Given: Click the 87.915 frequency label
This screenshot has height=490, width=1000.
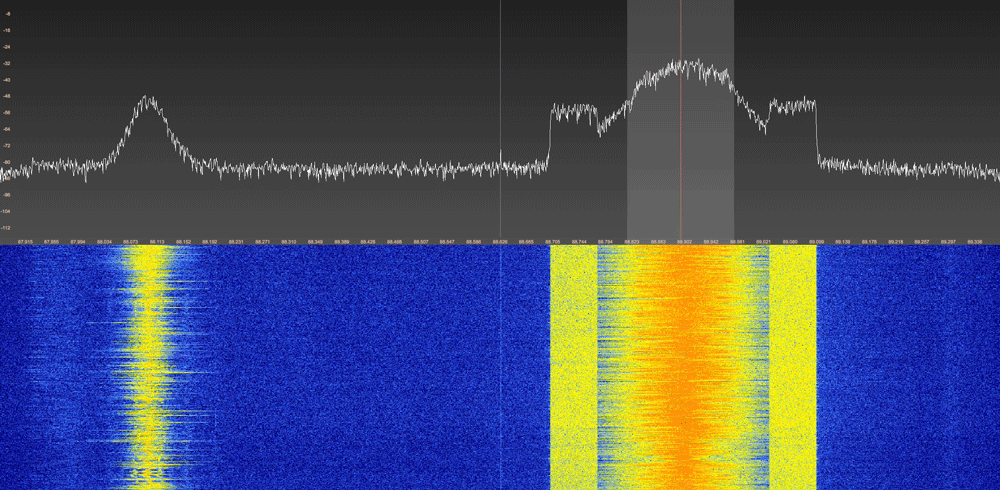Looking at the screenshot, I should tap(26, 241).
